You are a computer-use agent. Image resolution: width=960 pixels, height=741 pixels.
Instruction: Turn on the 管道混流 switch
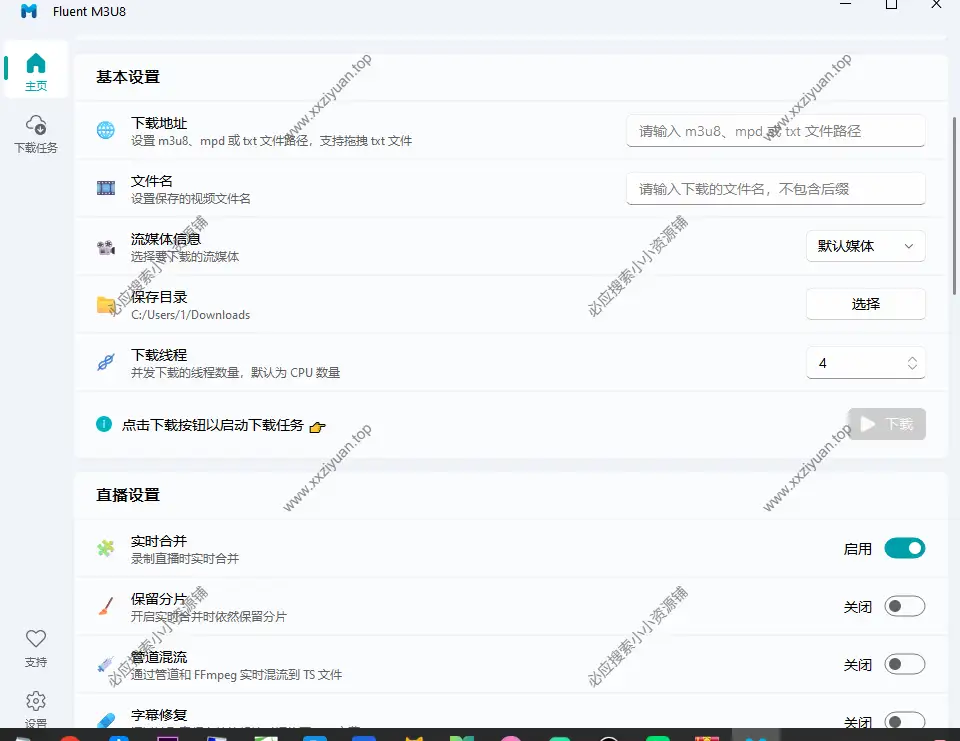(x=905, y=664)
